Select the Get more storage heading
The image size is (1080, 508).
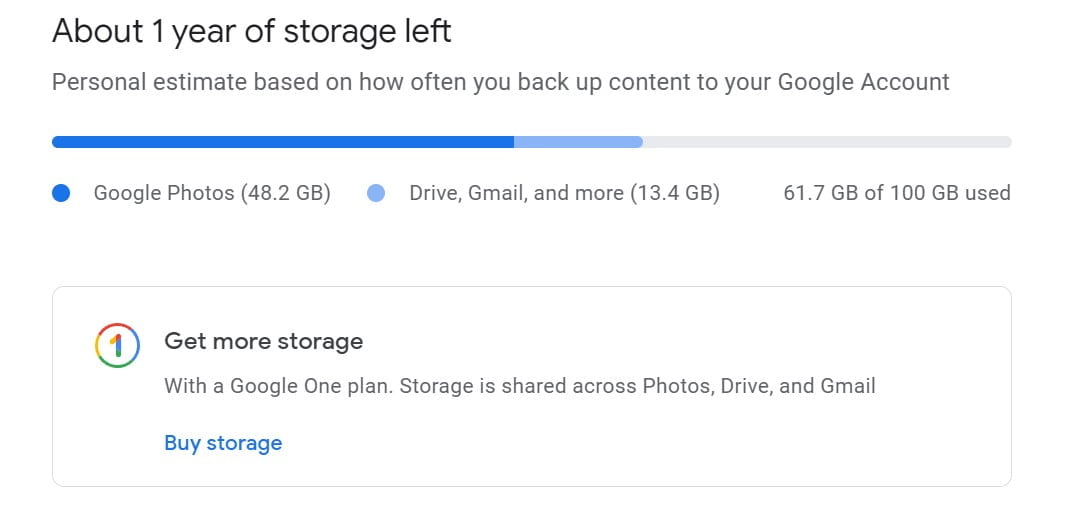point(263,342)
